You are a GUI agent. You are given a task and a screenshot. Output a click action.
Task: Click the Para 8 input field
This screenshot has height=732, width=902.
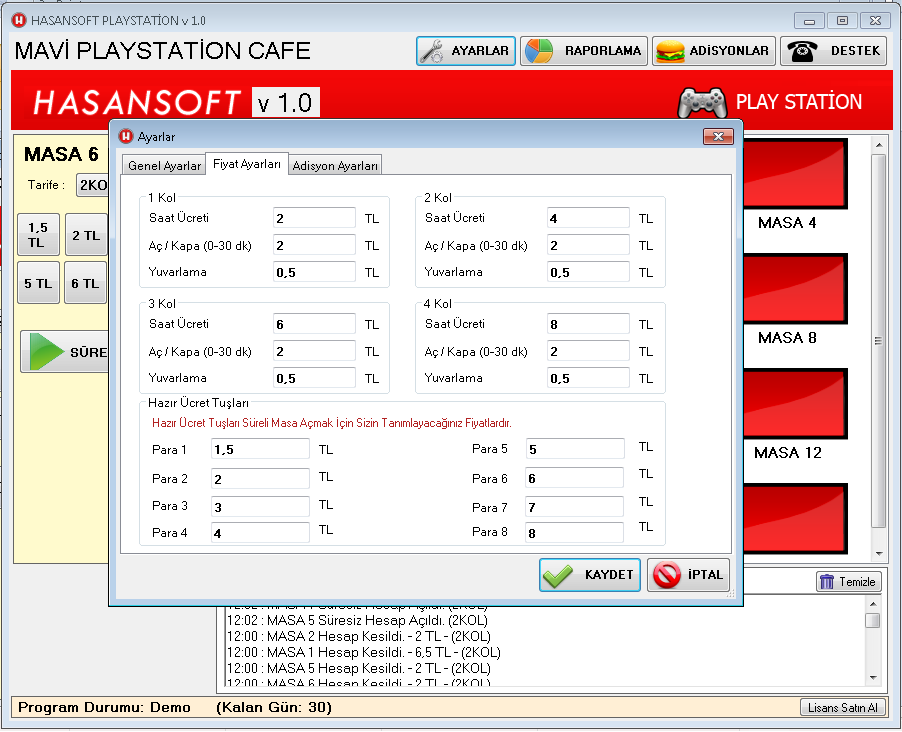[575, 533]
